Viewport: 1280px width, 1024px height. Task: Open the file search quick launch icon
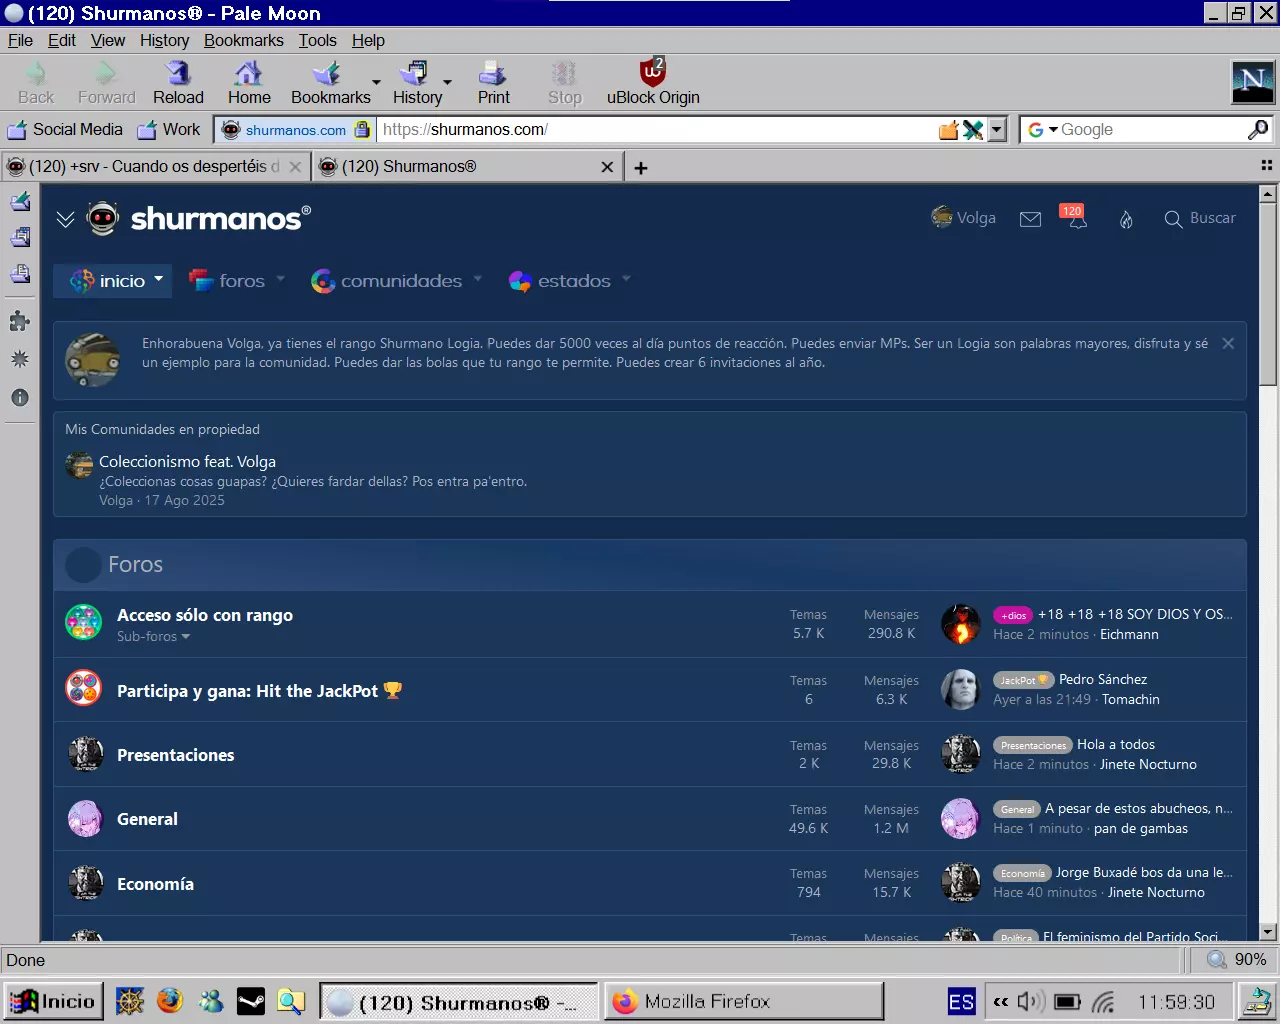[290, 1001]
